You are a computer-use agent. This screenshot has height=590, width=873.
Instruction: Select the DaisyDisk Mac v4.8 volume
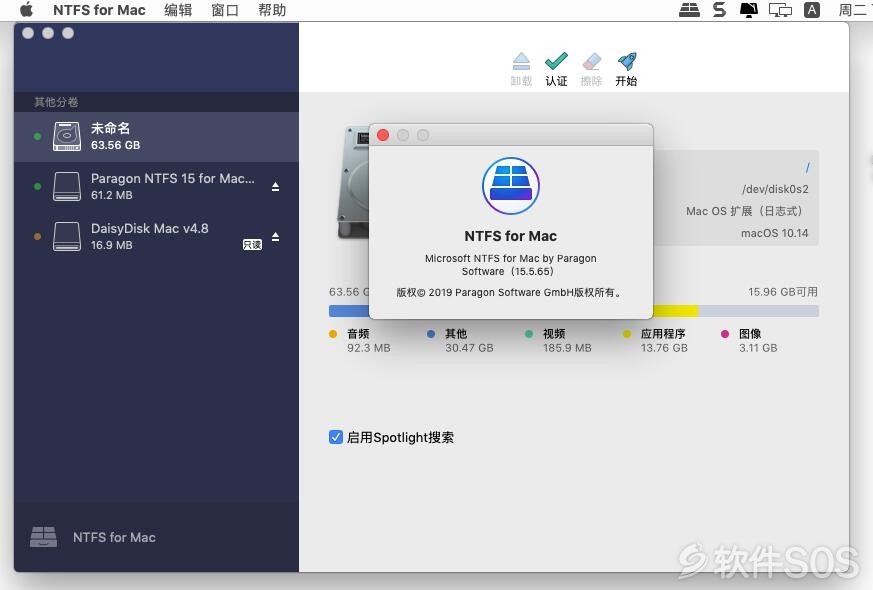(x=156, y=237)
